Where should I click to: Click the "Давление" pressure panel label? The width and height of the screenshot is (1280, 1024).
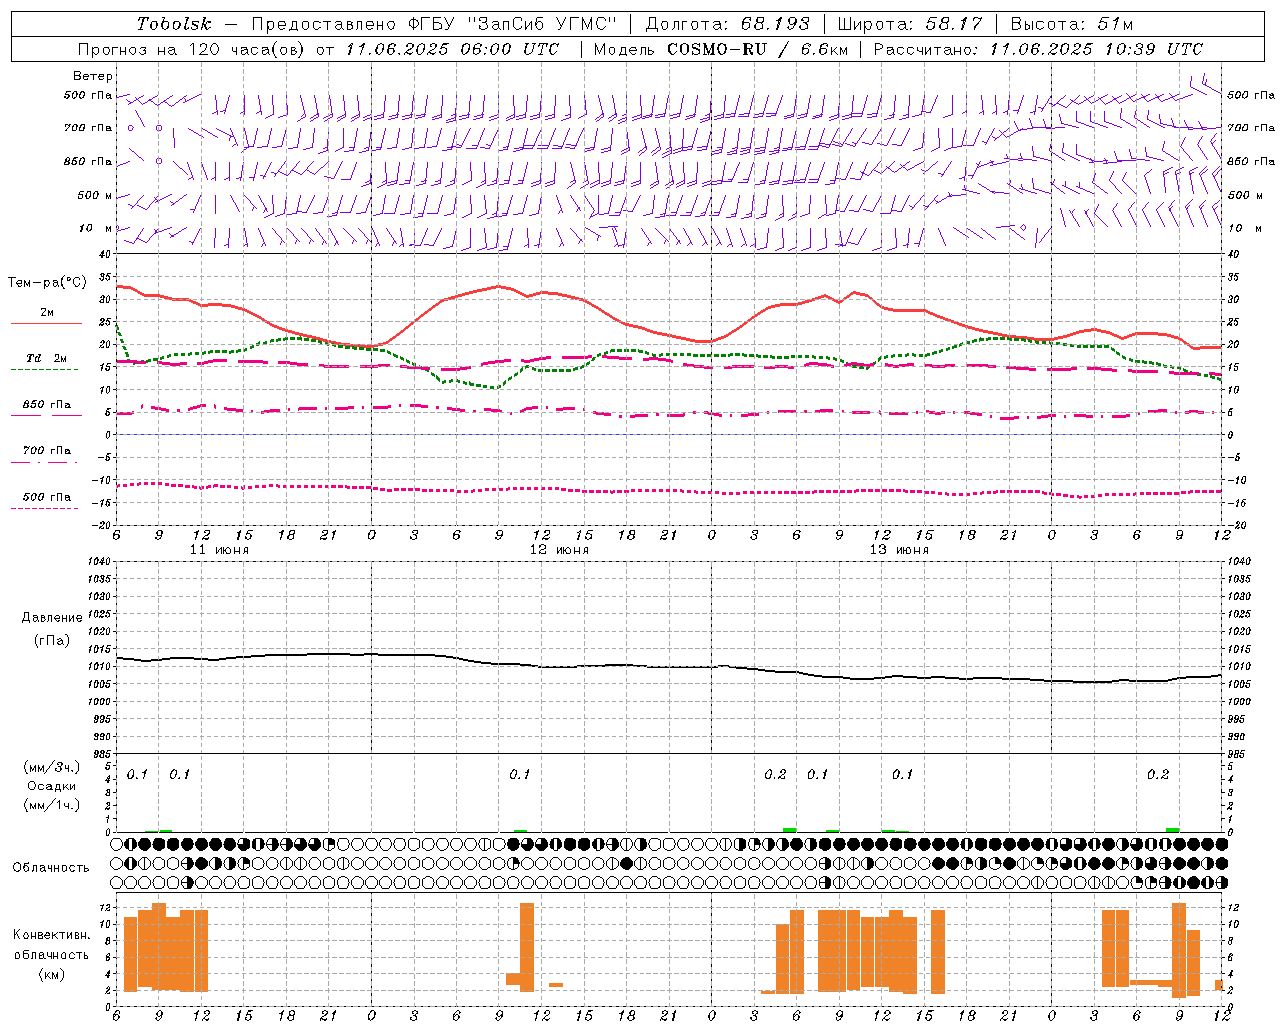(x=52, y=618)
